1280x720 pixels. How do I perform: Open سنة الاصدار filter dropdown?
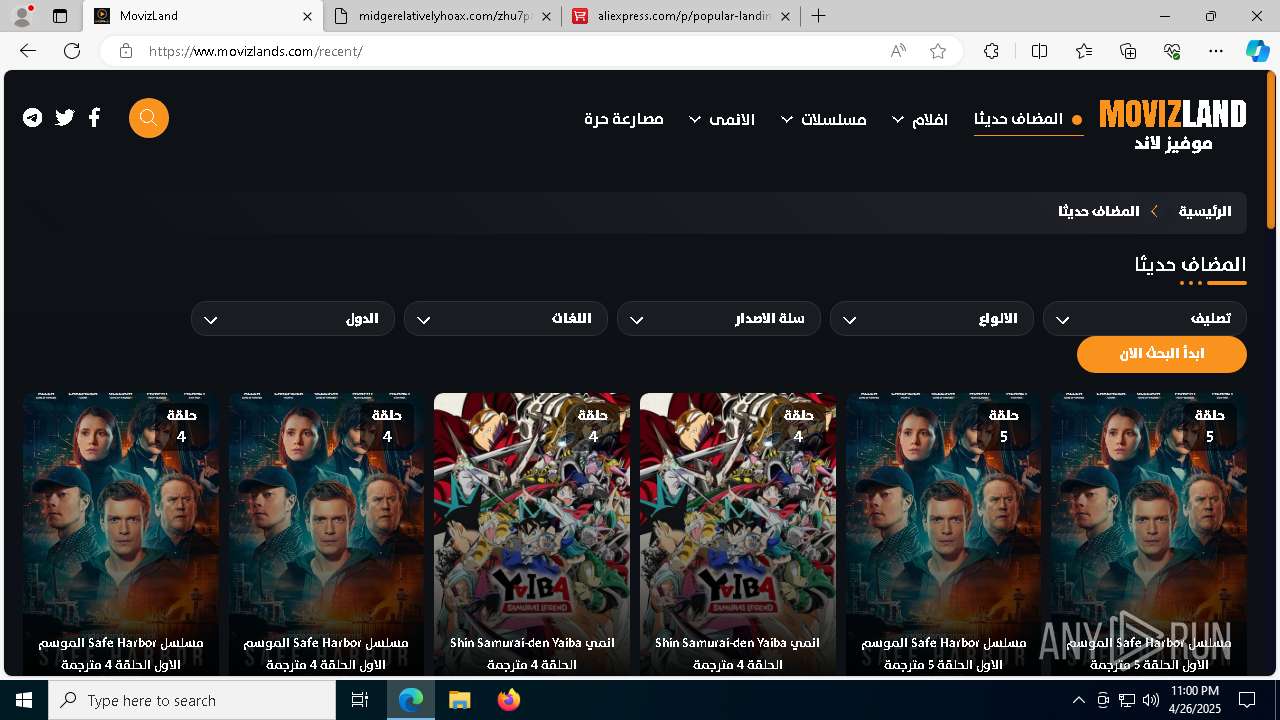(x=718, y=319)
